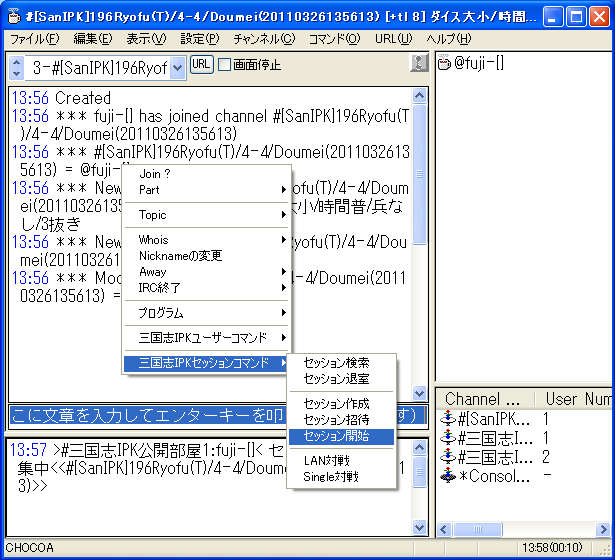Viewport: 615px width, 560px height.
Task: Select セッション開始 from the submenu
Action: pyautogui.click(x=336, y=436)
